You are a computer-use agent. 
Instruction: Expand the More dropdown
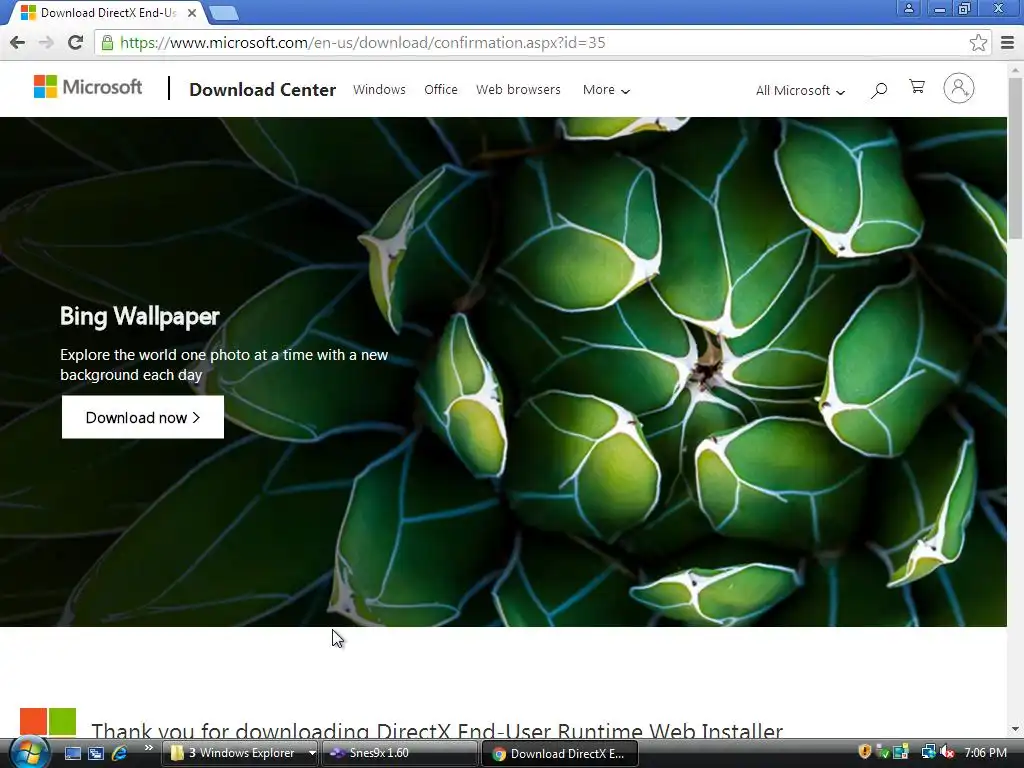(606, 90)
